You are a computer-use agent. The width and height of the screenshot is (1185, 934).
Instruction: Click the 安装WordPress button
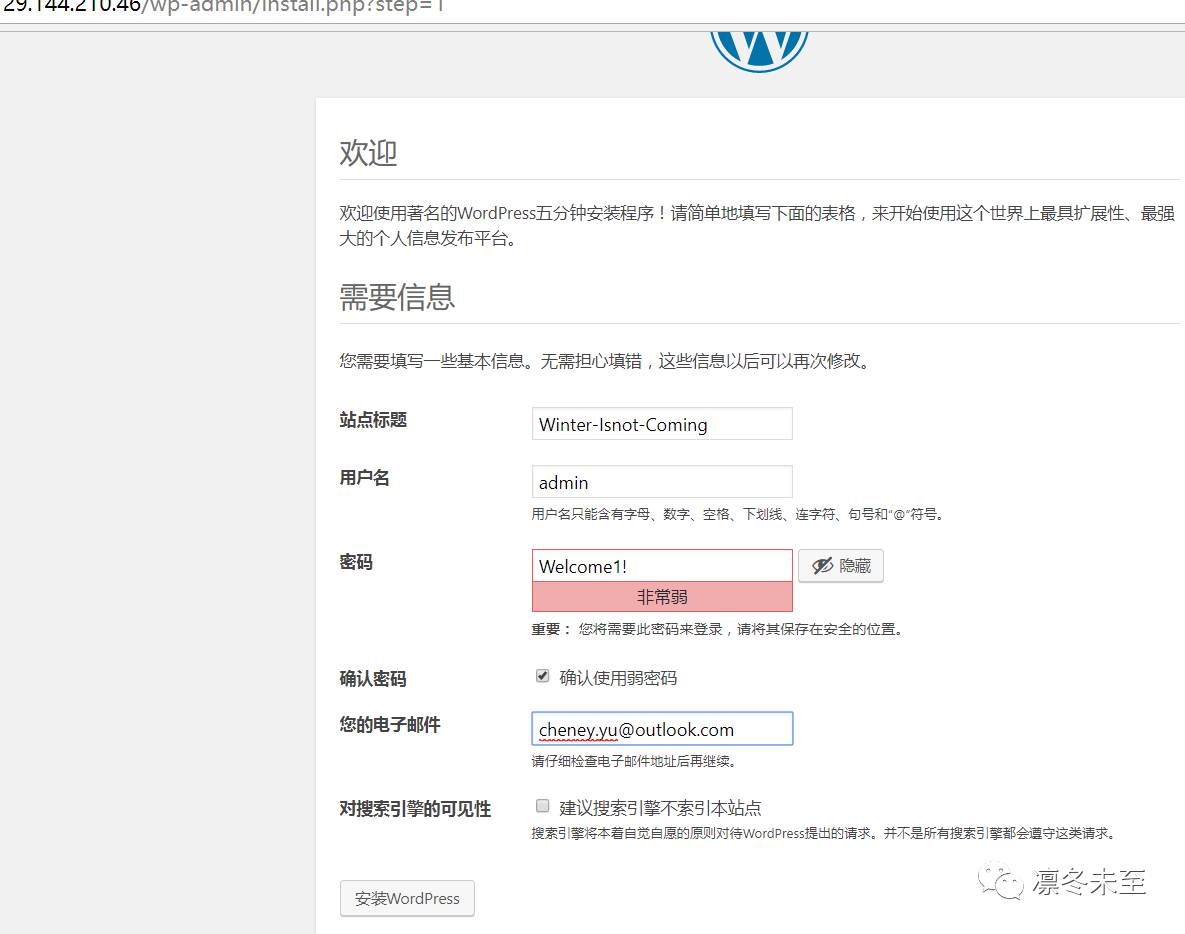click(407, 898)
